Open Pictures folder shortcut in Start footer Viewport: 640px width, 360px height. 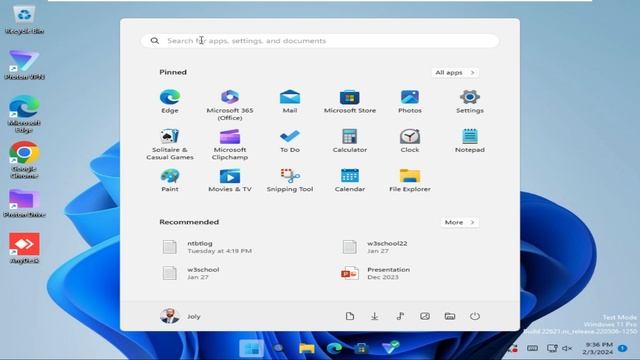(x=425, y=316)
